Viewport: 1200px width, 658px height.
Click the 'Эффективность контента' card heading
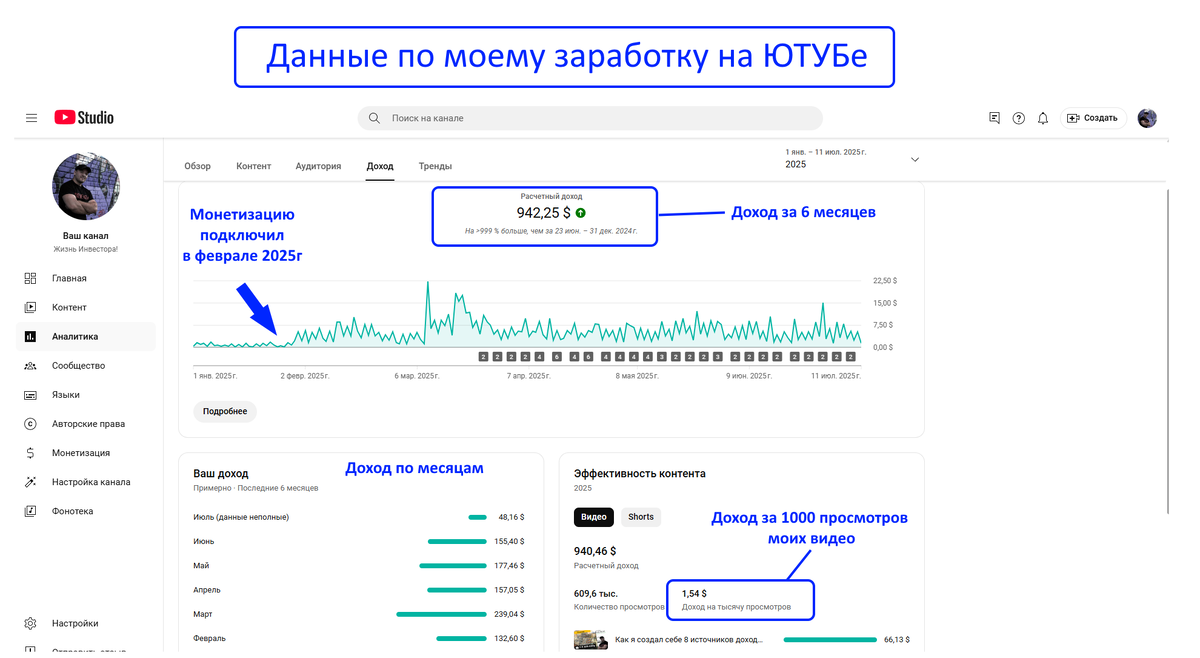639,473
